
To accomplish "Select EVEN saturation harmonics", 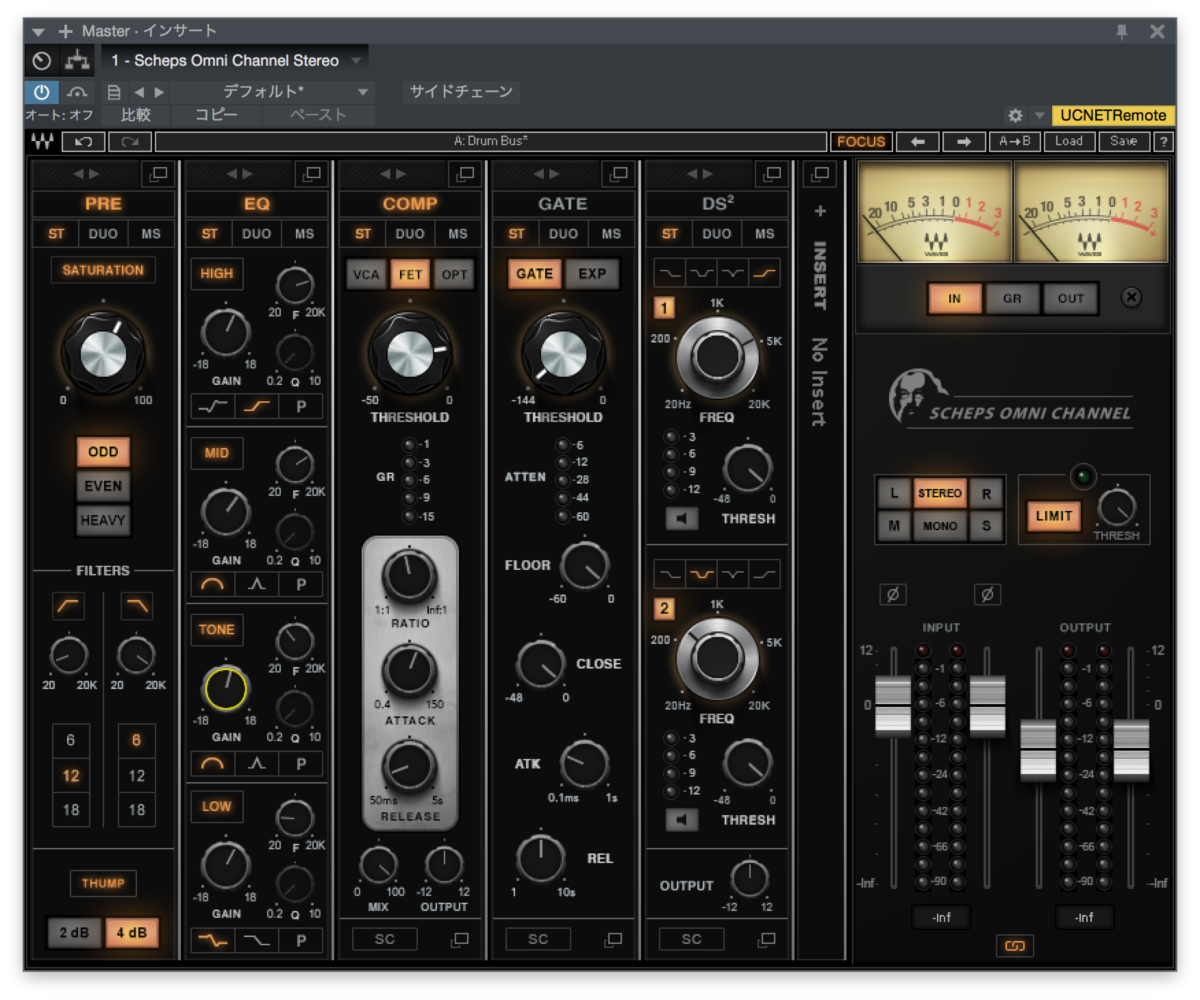I will click(103, 486).
